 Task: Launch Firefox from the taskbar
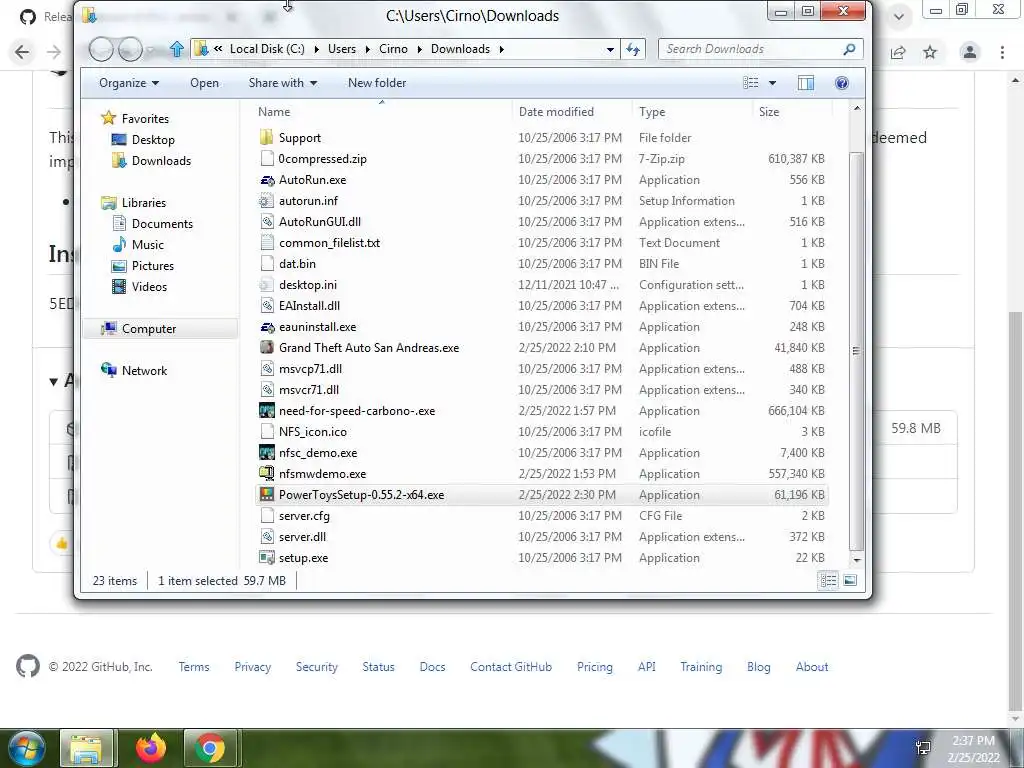pos(151,748)
